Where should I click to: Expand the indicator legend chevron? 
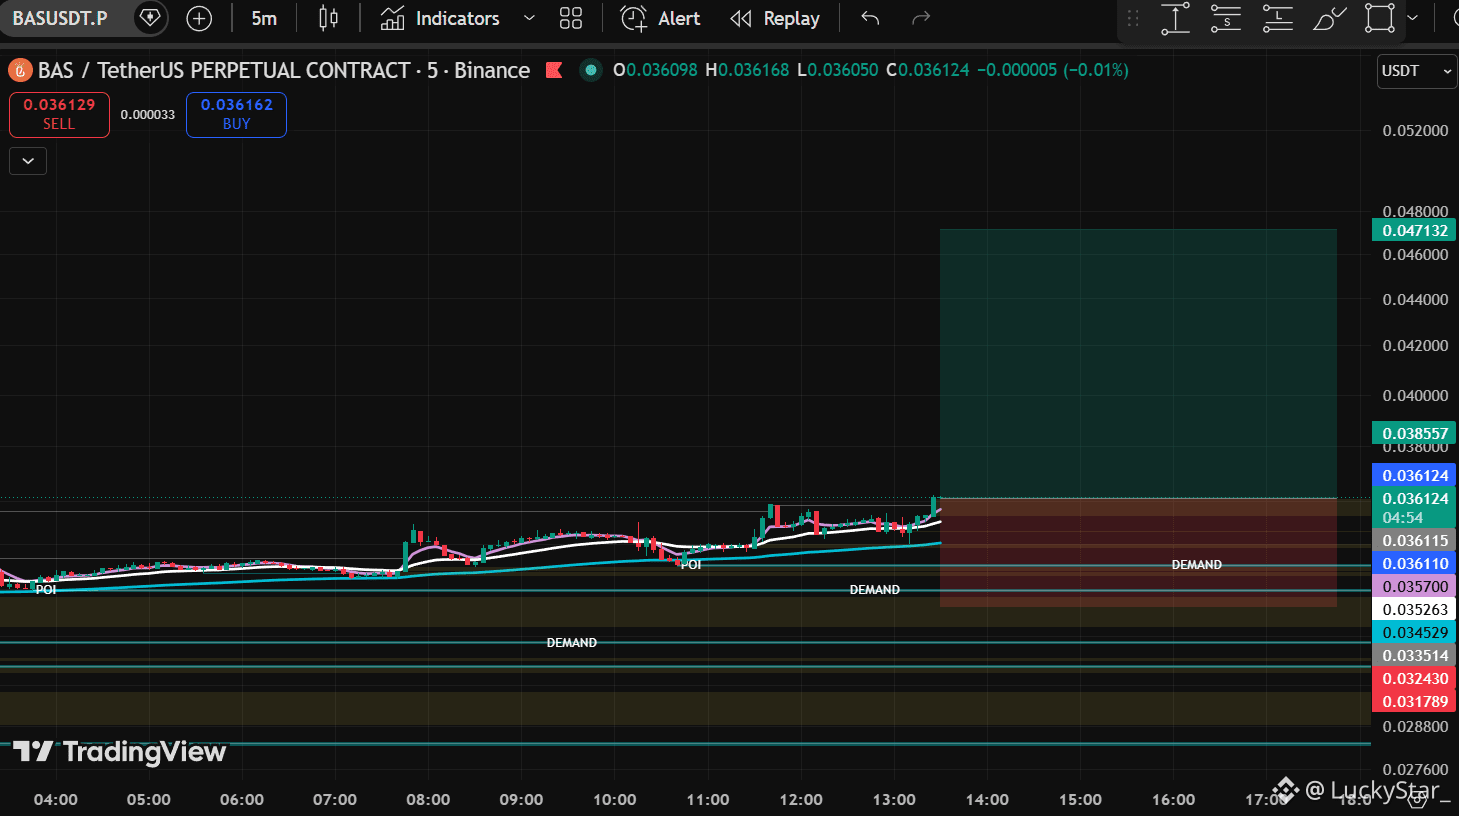tap(28, 160)
